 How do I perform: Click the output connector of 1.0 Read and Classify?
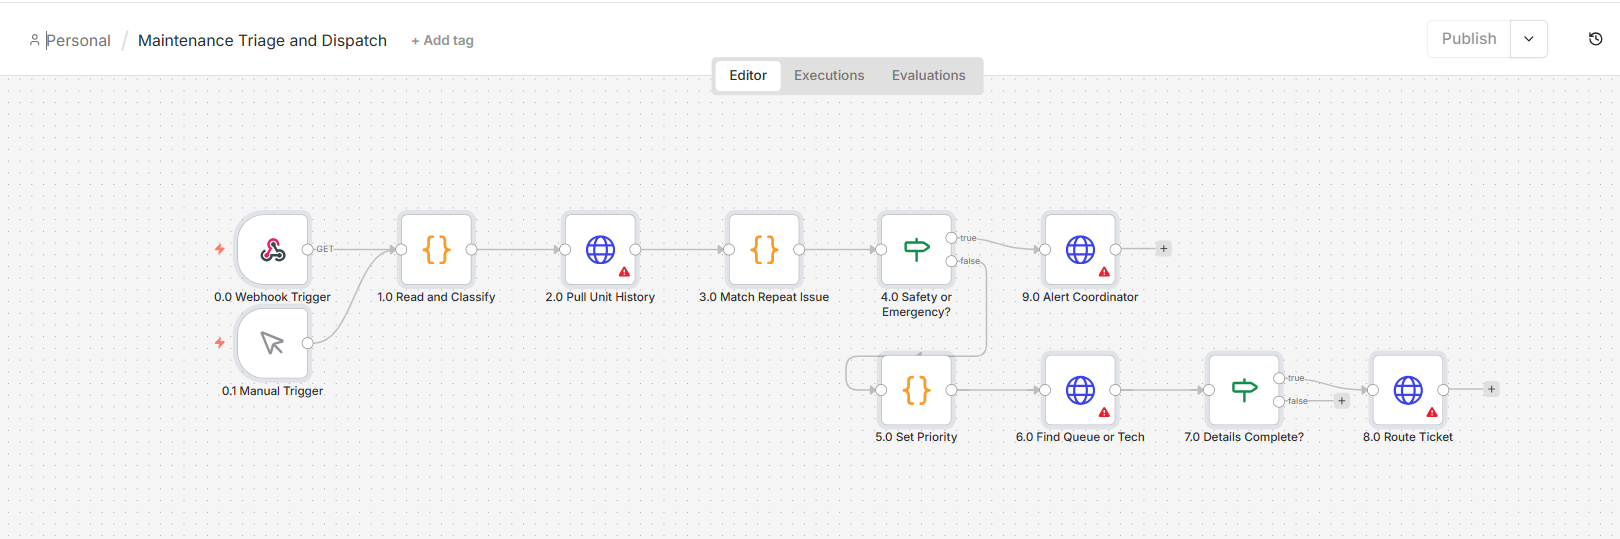click(x=471, y=249)
